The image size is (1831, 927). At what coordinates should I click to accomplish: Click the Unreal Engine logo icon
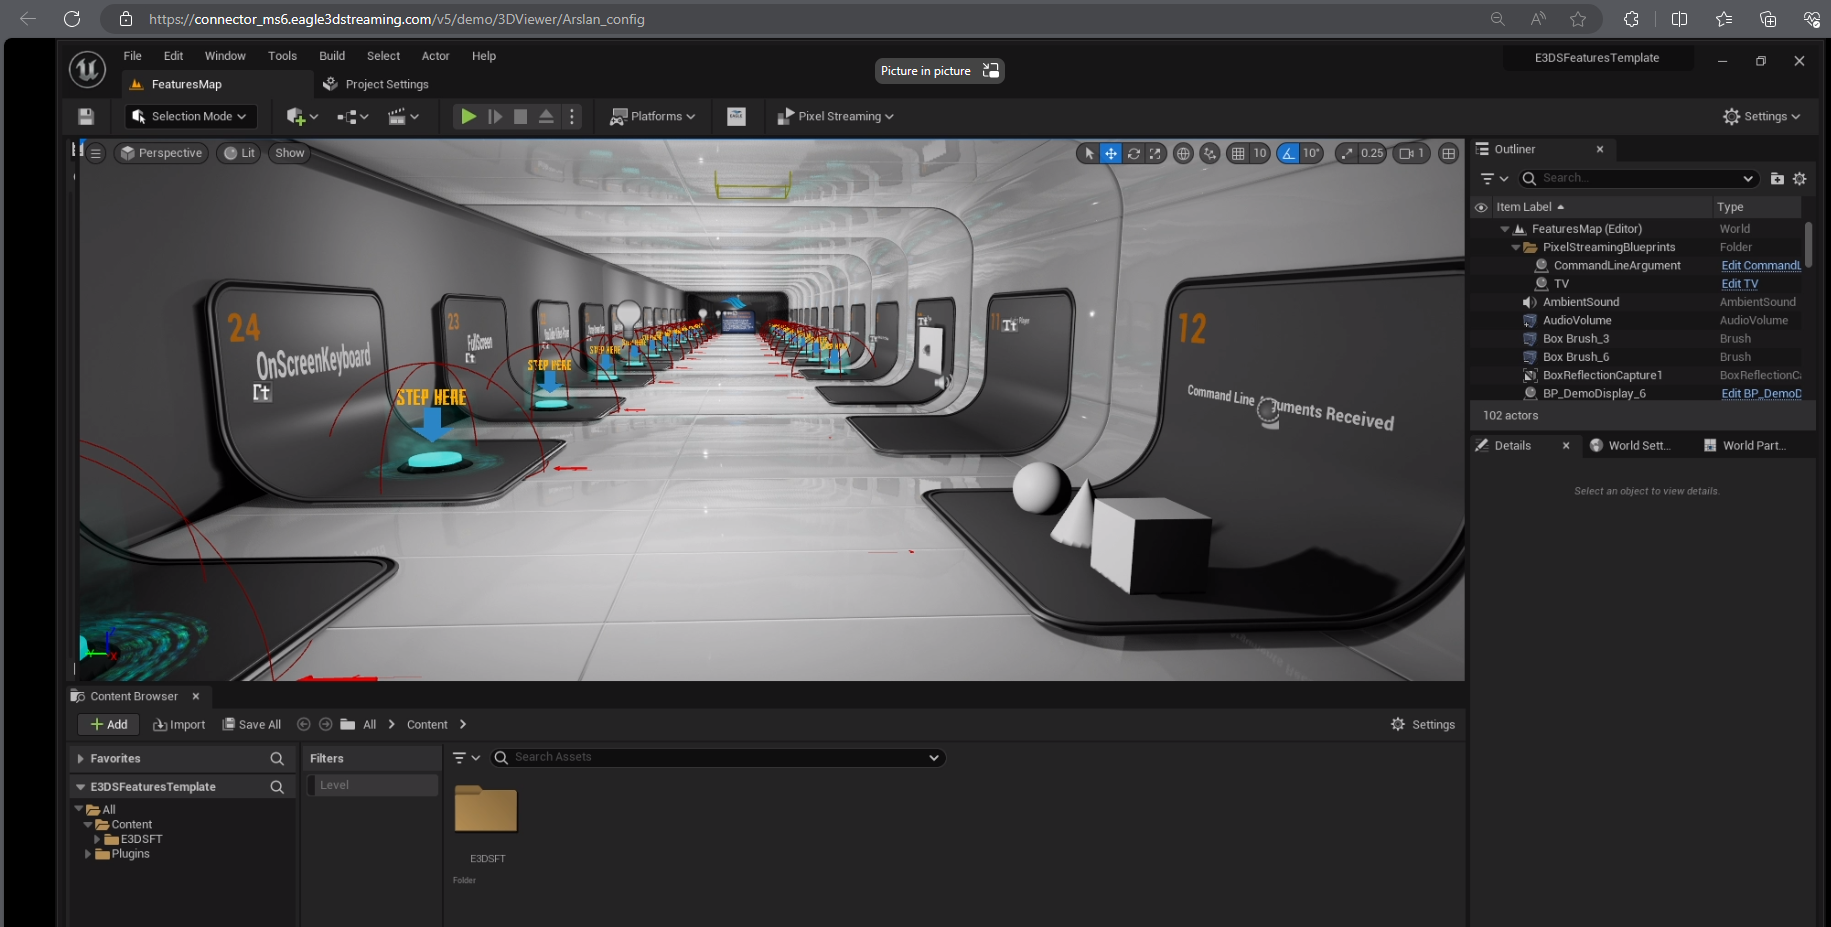tap(87, 69)
